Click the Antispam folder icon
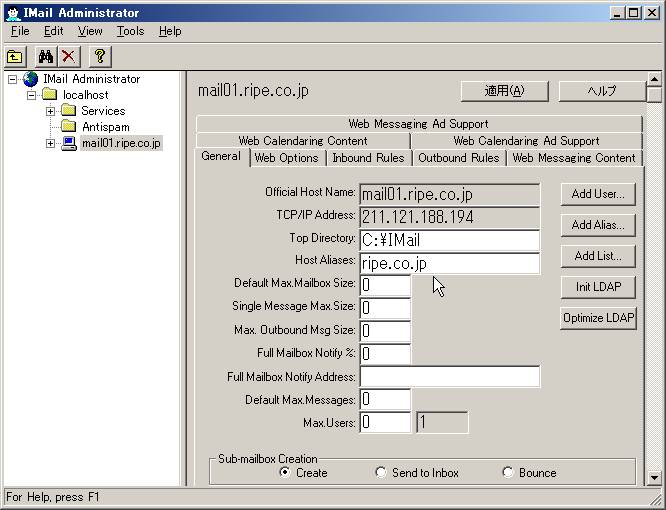Viewport: 666px width, 510px height. 68,127
